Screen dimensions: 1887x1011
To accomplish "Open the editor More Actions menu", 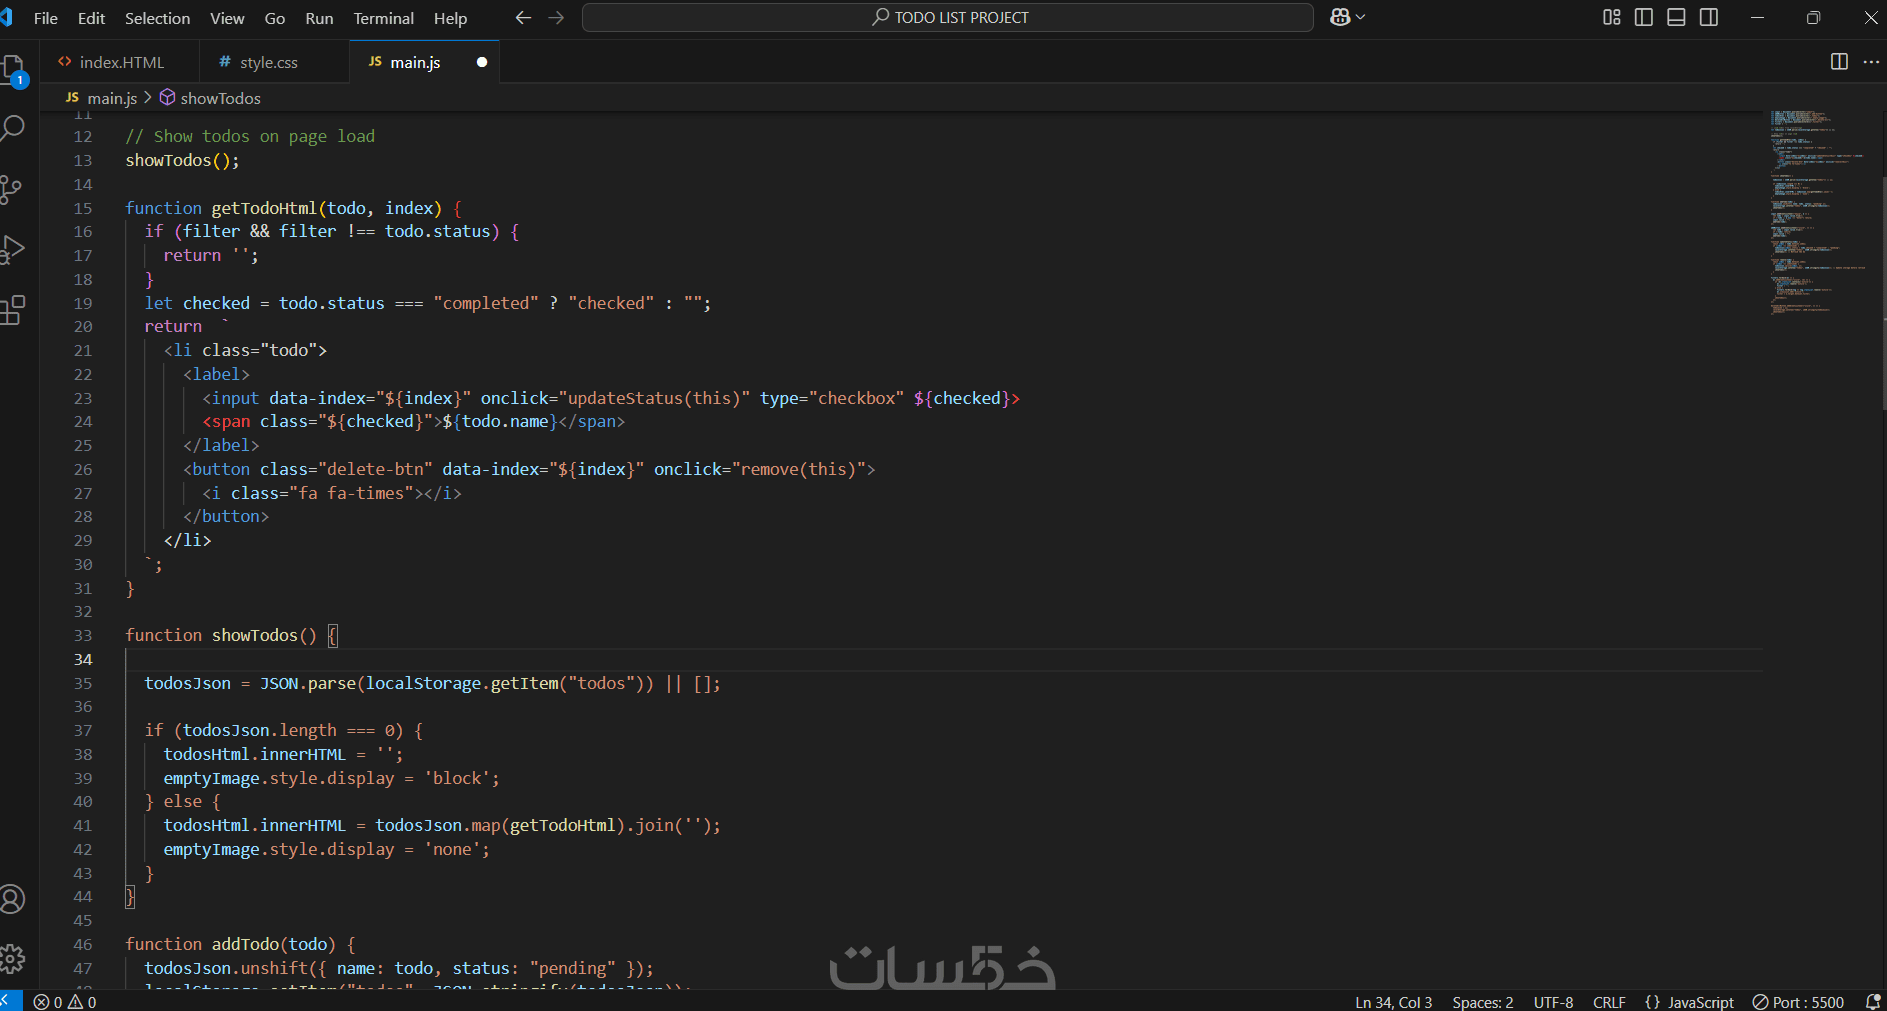I will [x=1871, y=61].
